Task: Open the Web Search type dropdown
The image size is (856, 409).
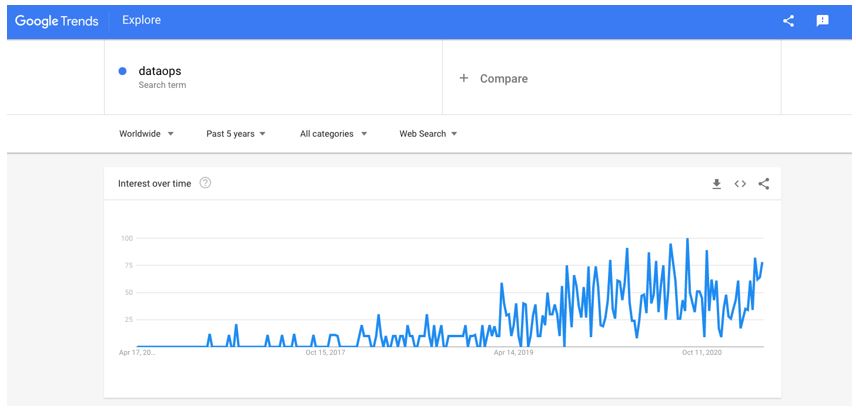Action: [428, 134]
